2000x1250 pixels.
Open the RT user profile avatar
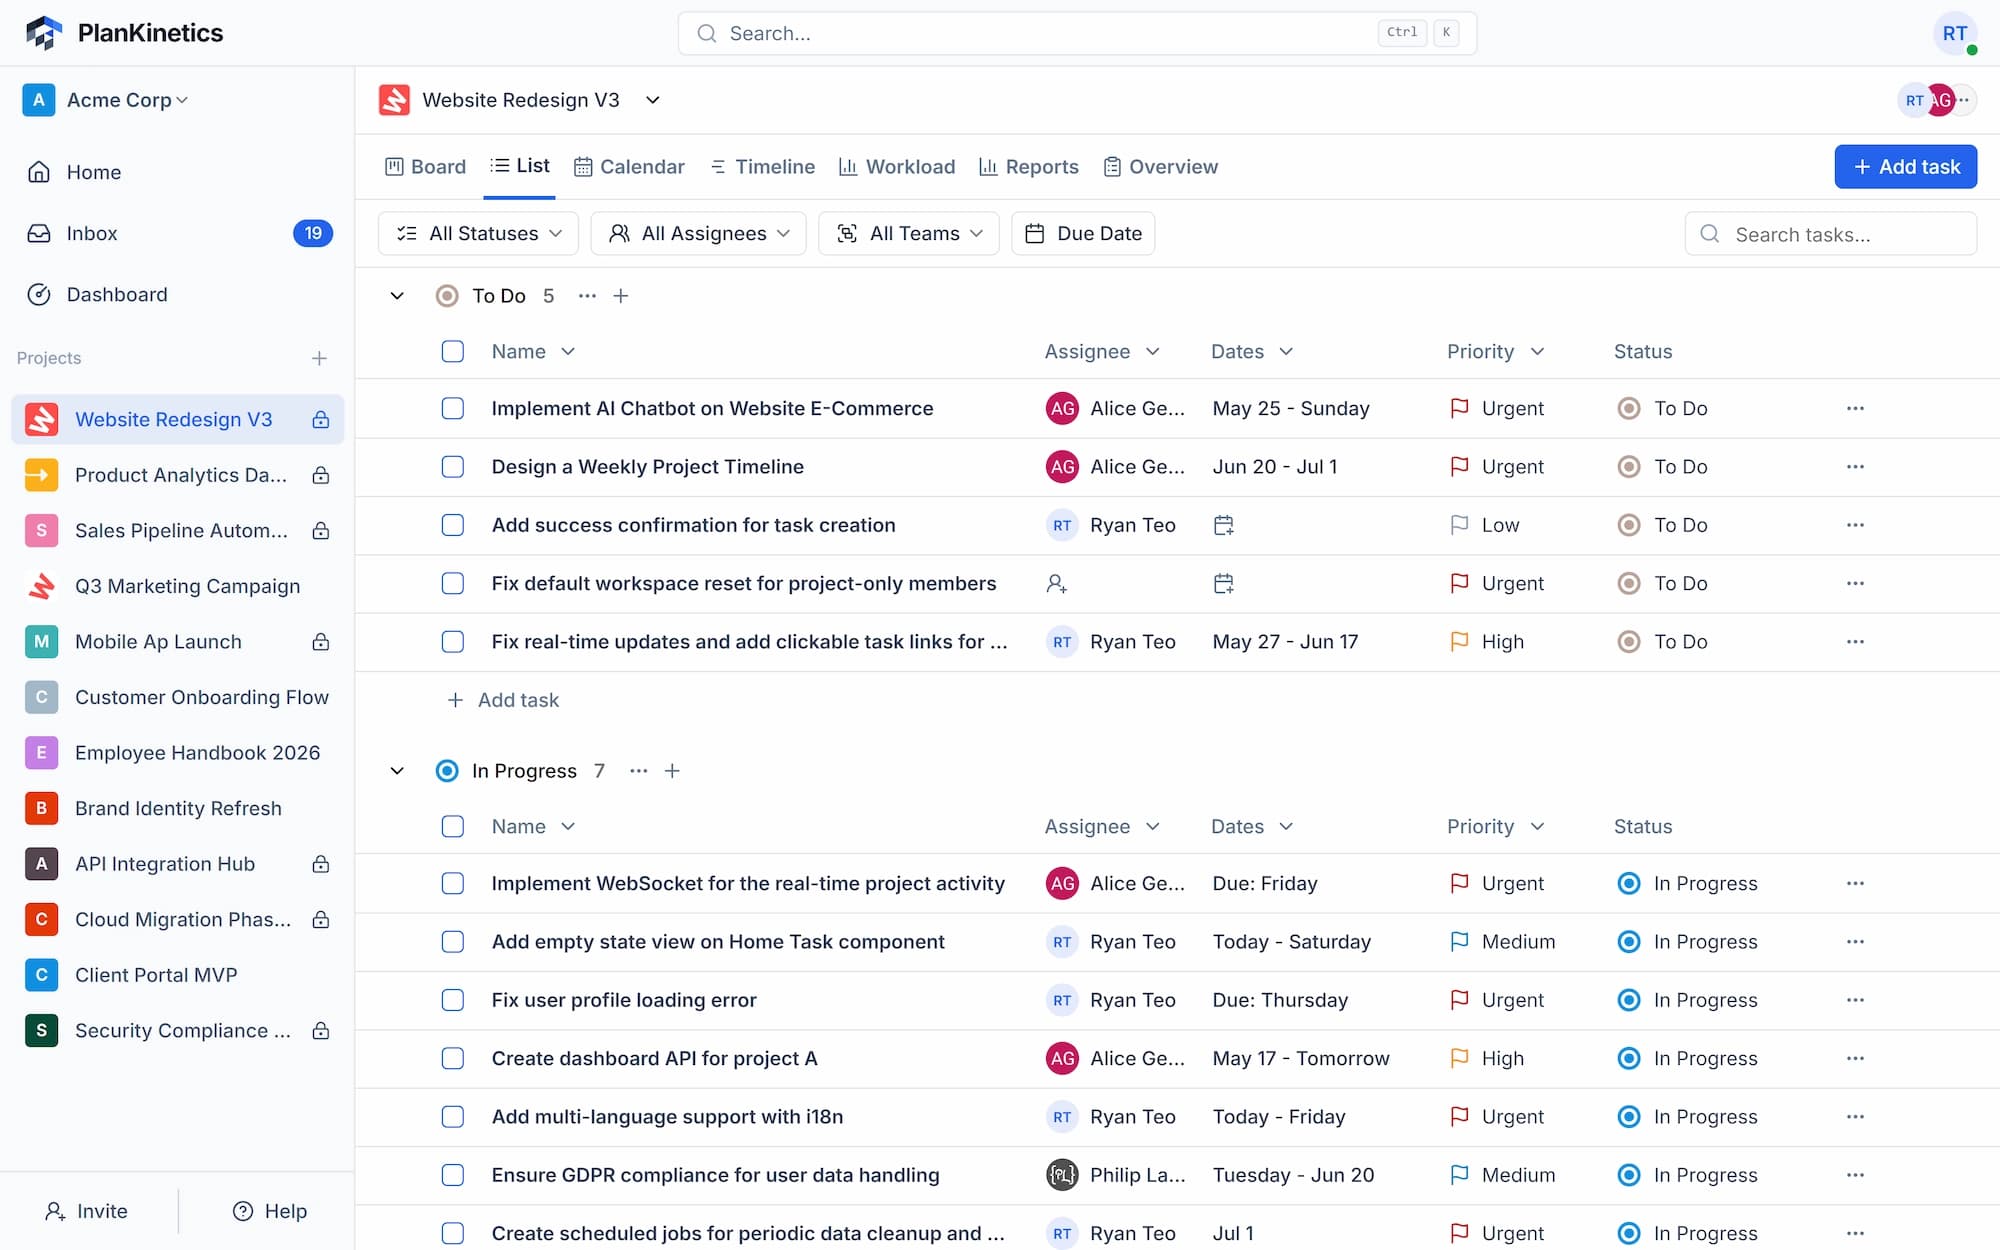click(1954, 33)
